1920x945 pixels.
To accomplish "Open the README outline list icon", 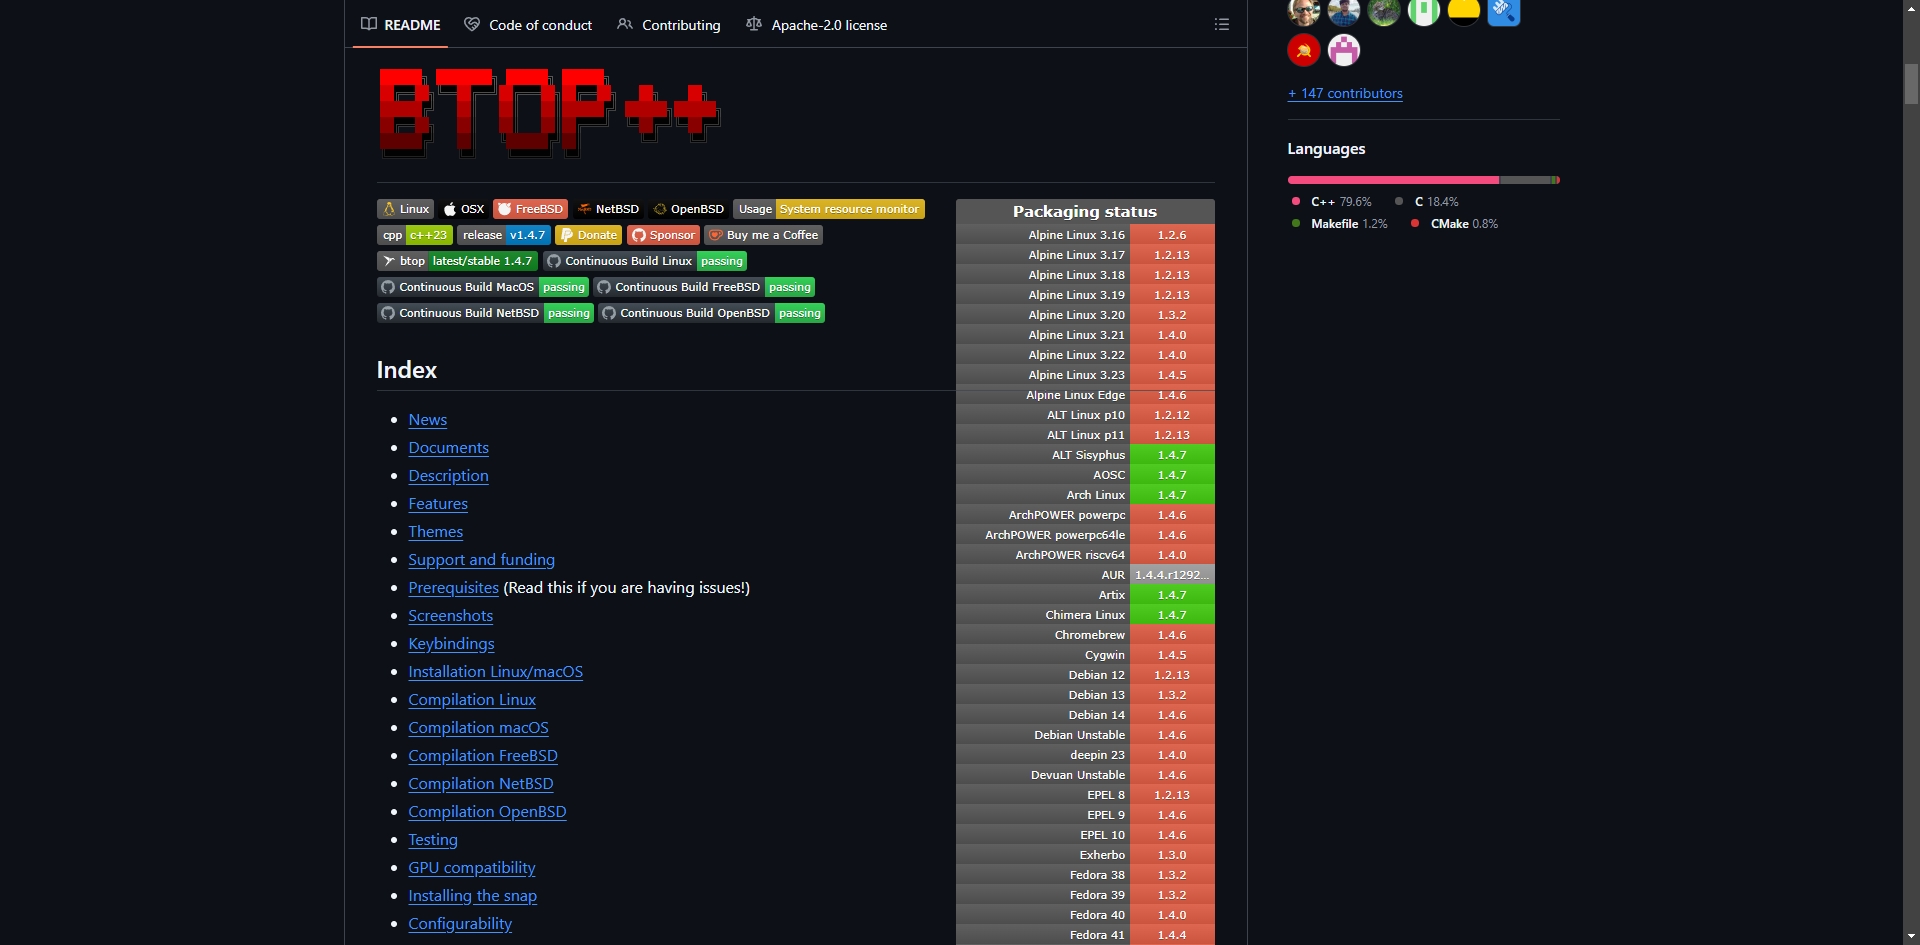I will [1221, 24].
